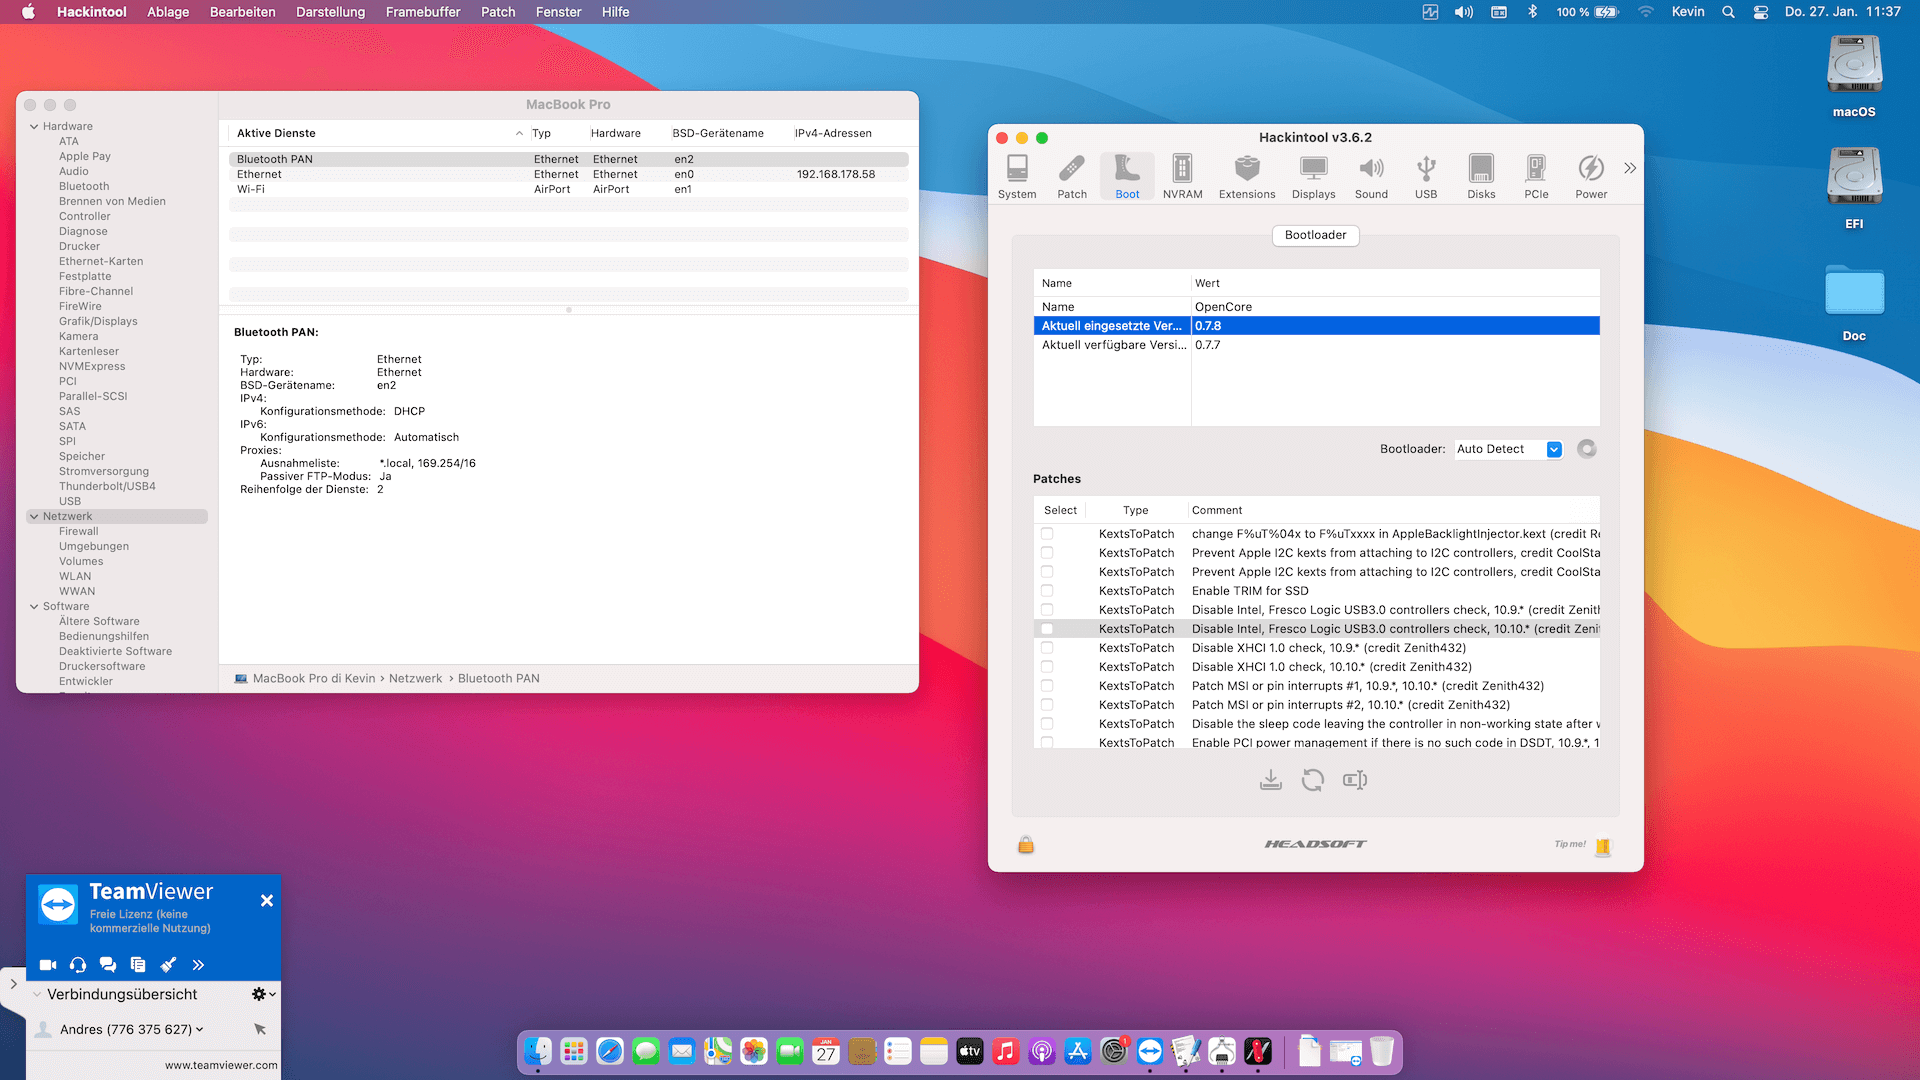Check the first AppleBacklightInjector patch

point(1047,534)
